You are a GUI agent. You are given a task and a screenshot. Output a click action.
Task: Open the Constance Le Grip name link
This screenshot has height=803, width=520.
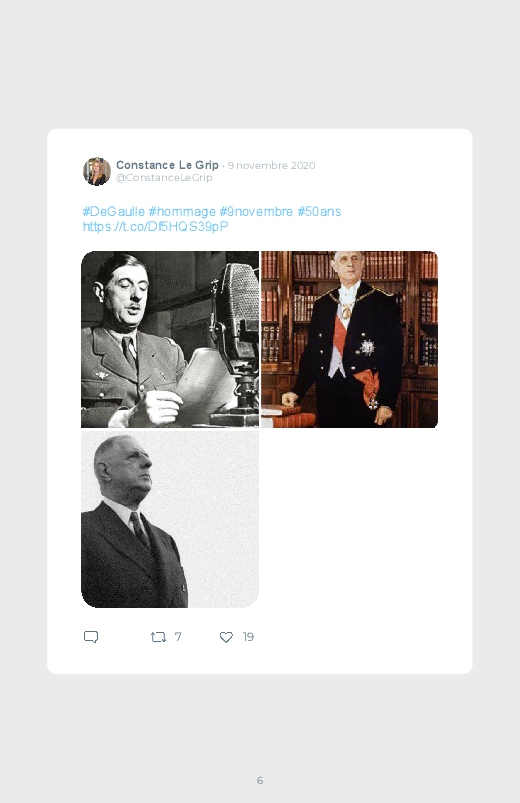pos(167,165)
